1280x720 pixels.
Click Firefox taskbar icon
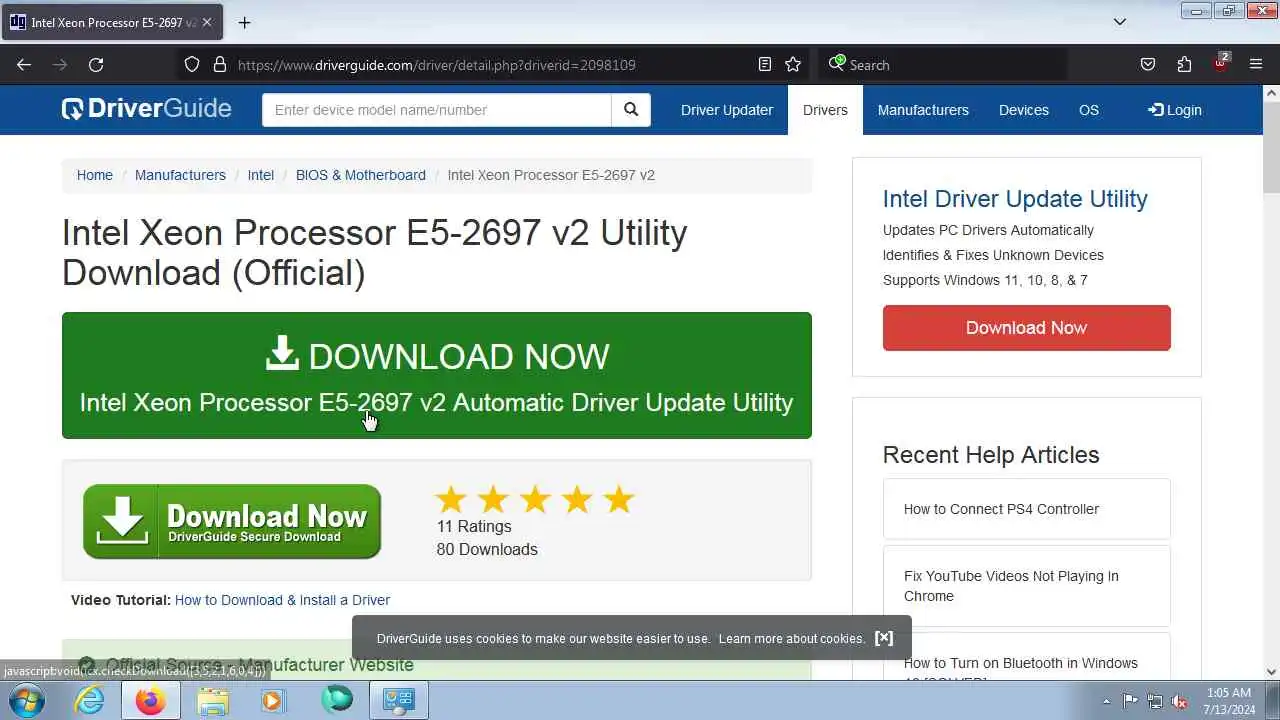click(151, 701)
